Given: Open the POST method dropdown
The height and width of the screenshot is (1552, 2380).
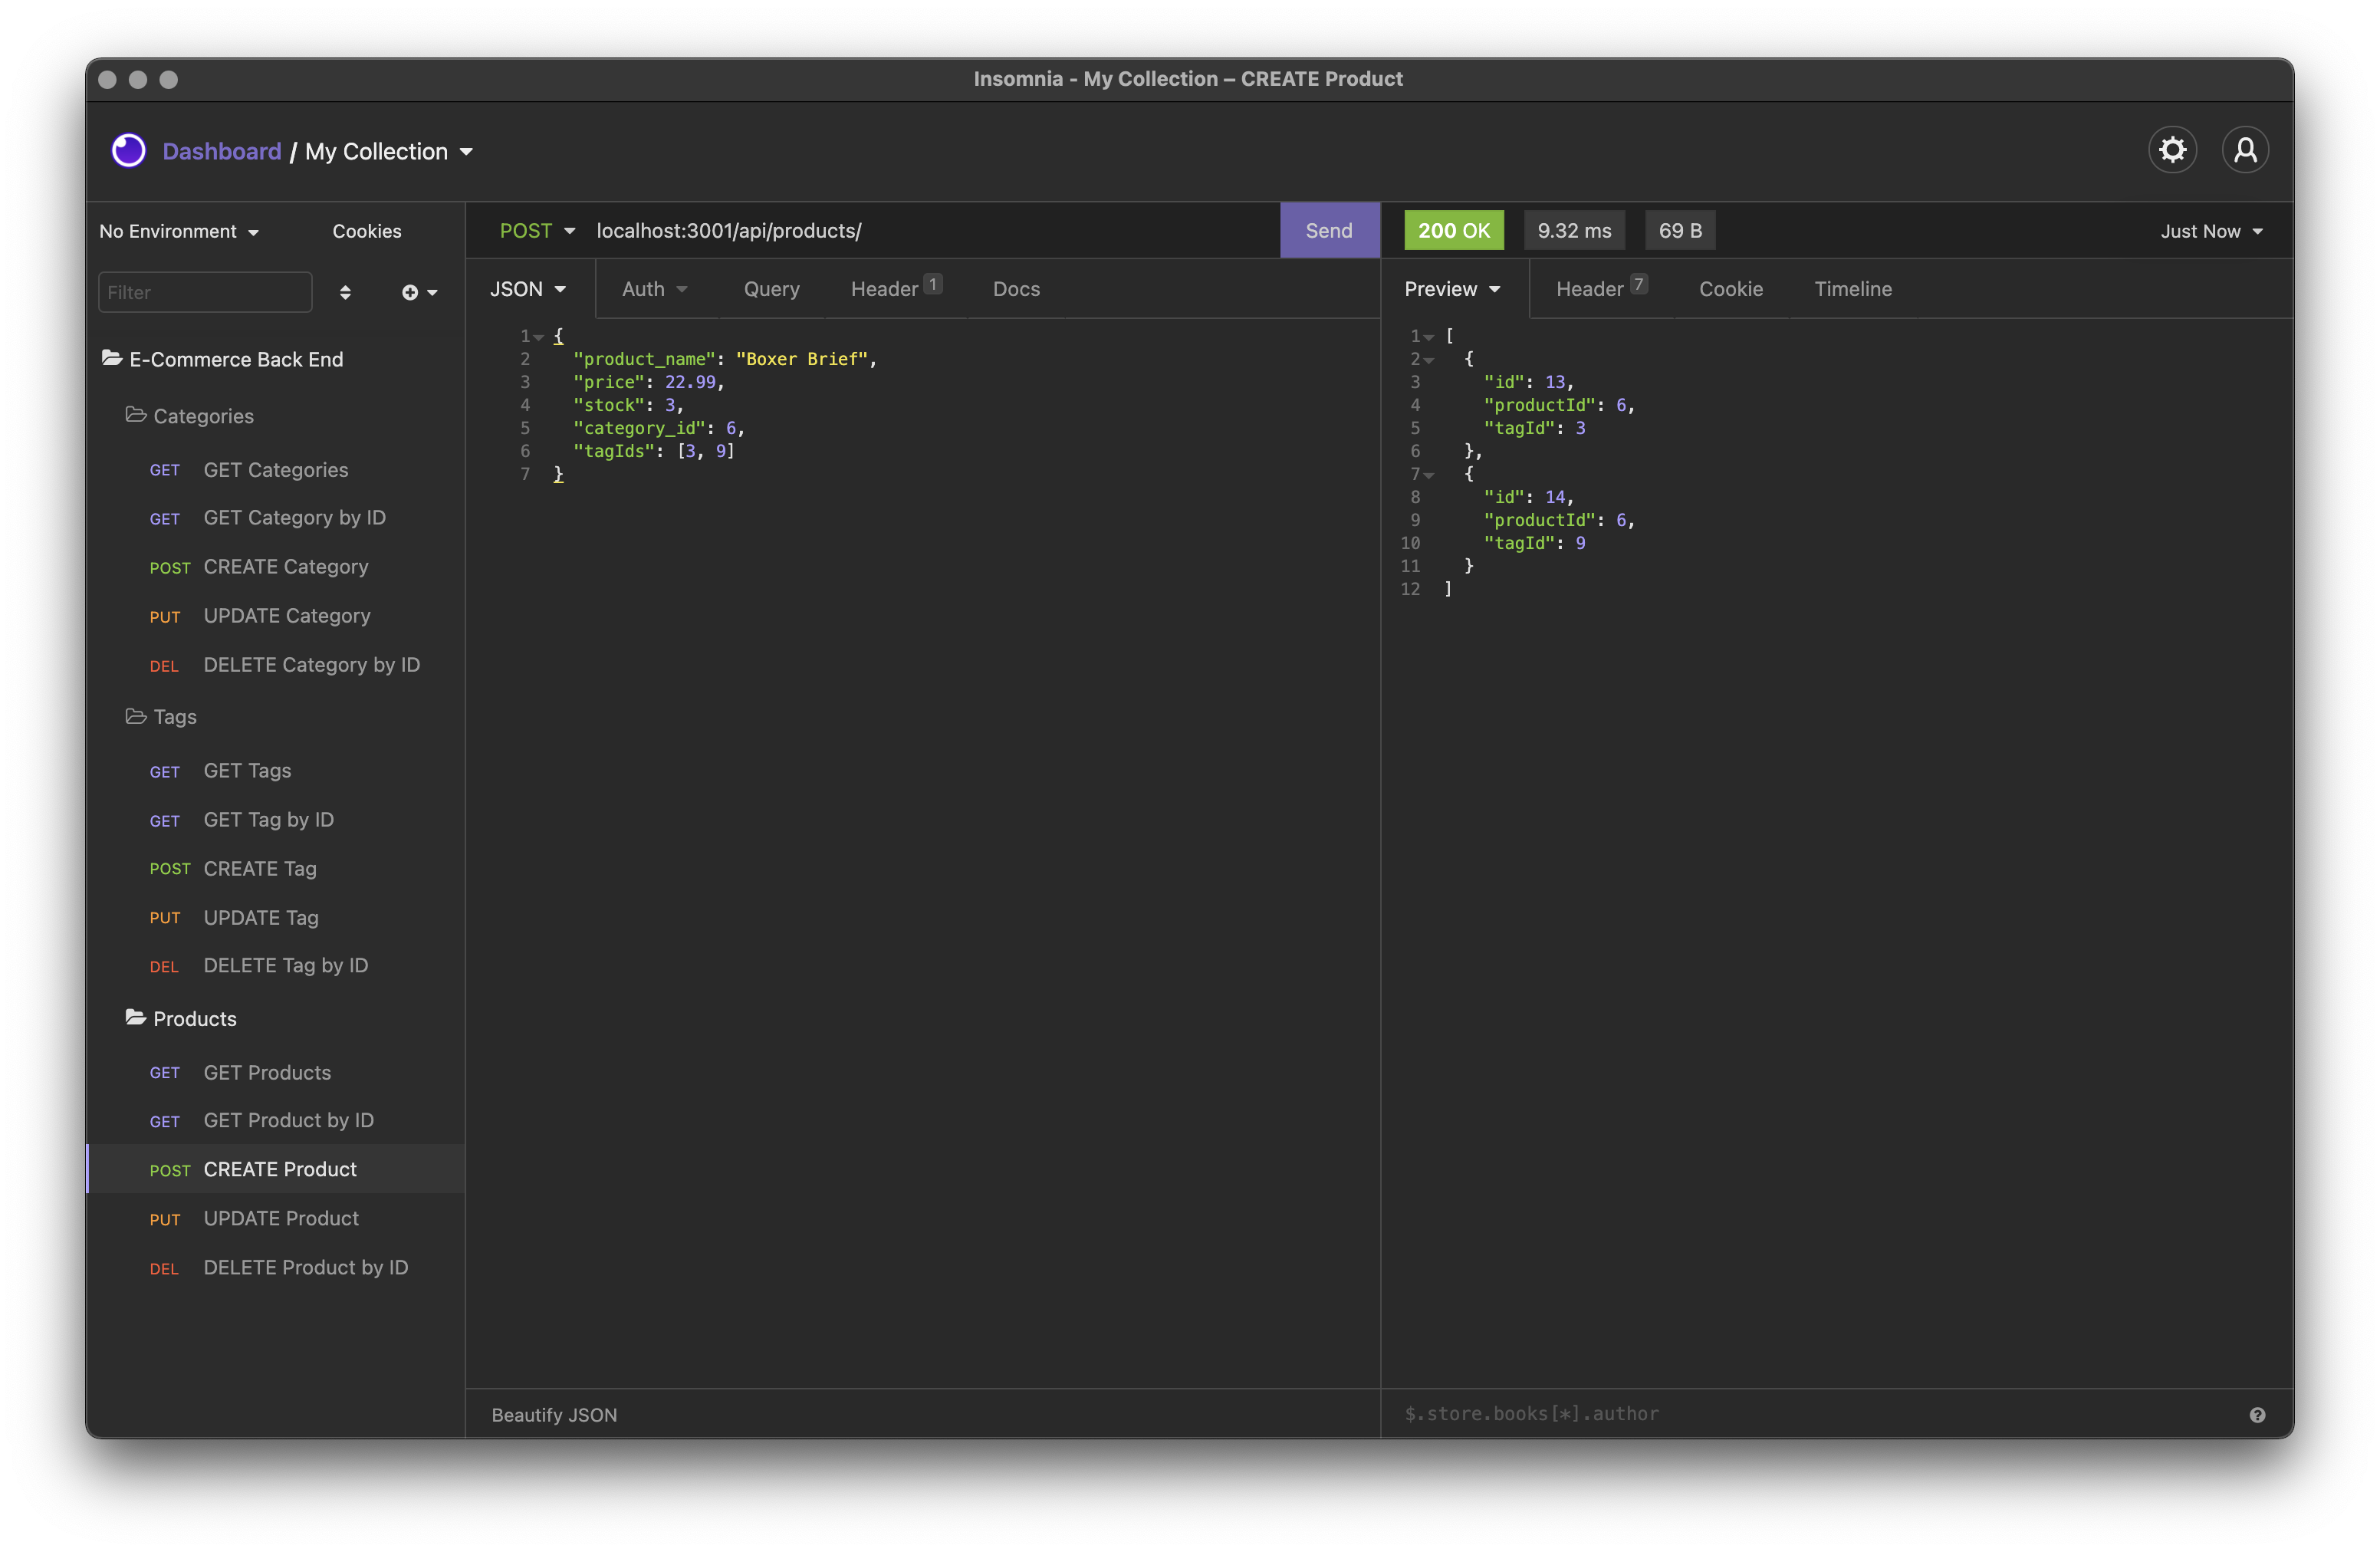Looking at the screenshot, I should pyautogui.click(x=537, y=230).
